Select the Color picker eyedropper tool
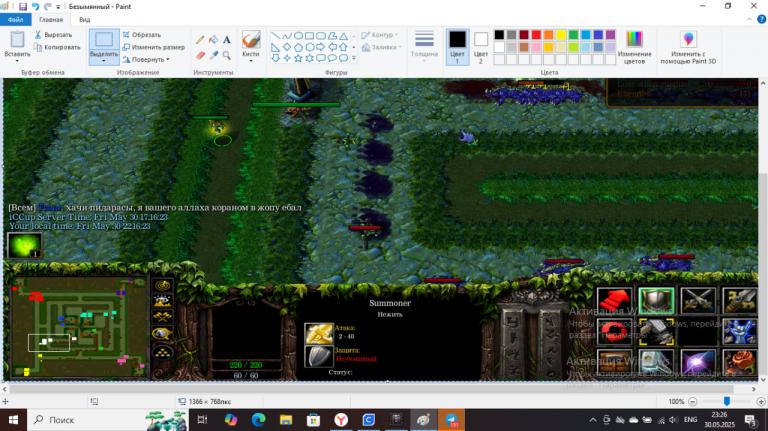Screen dimensions: 768x431 (x=214, y=55)
